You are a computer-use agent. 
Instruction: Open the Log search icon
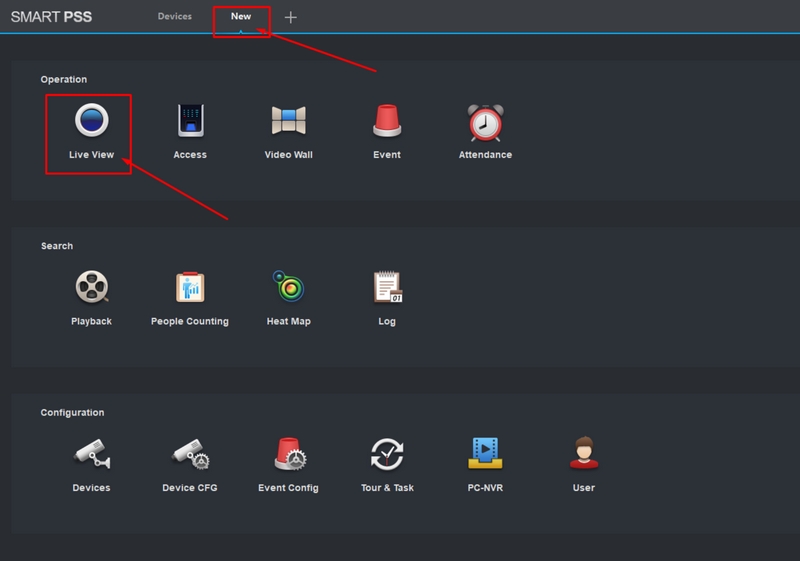pyautogui.click(x=387, y=288)
